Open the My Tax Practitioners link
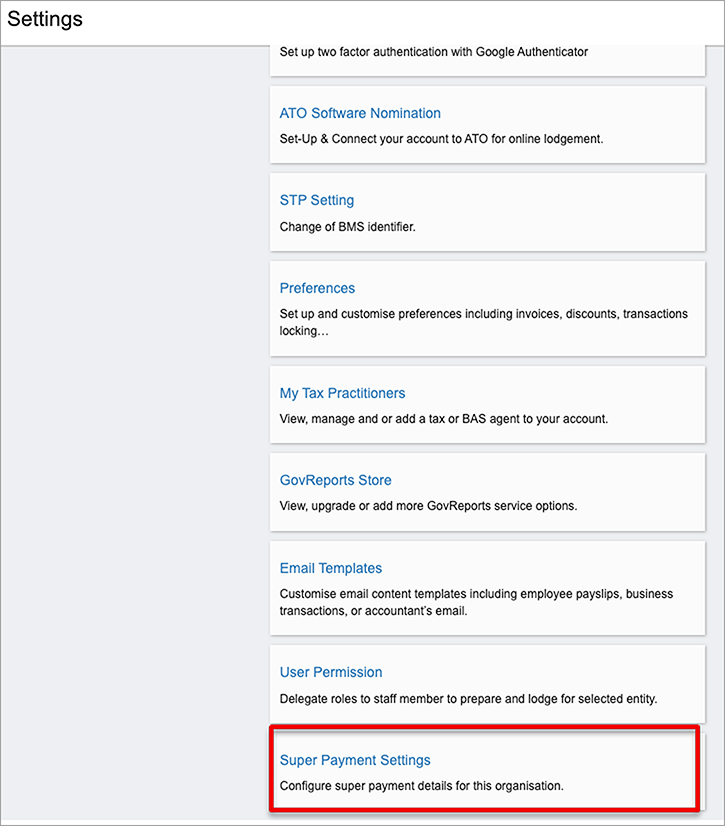The height and width of the screenshot is (826, 725). pos(342,393)
